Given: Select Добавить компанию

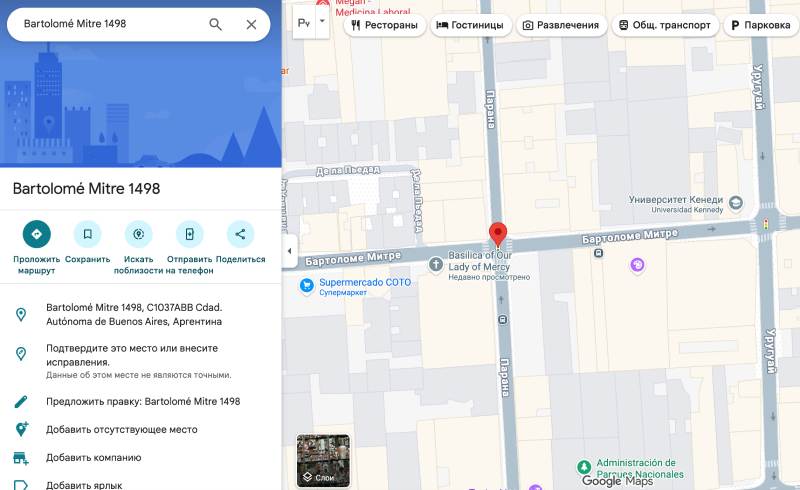Looking at the screenshot, I should pos(140,458).
